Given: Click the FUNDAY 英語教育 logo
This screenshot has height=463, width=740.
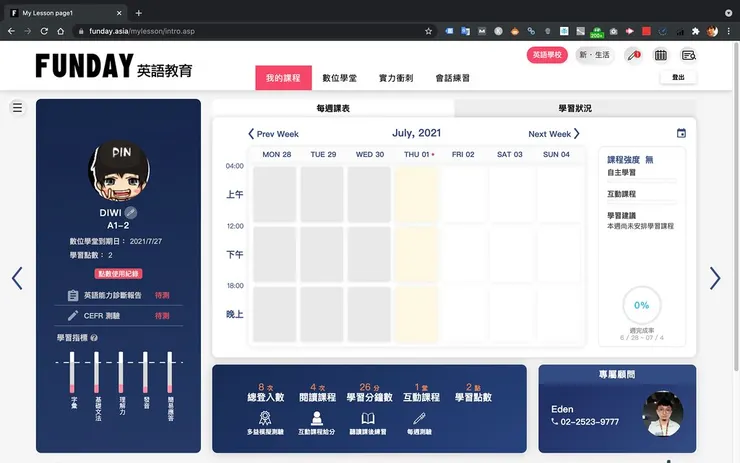Looking at the screenshot, I should 114,66.
